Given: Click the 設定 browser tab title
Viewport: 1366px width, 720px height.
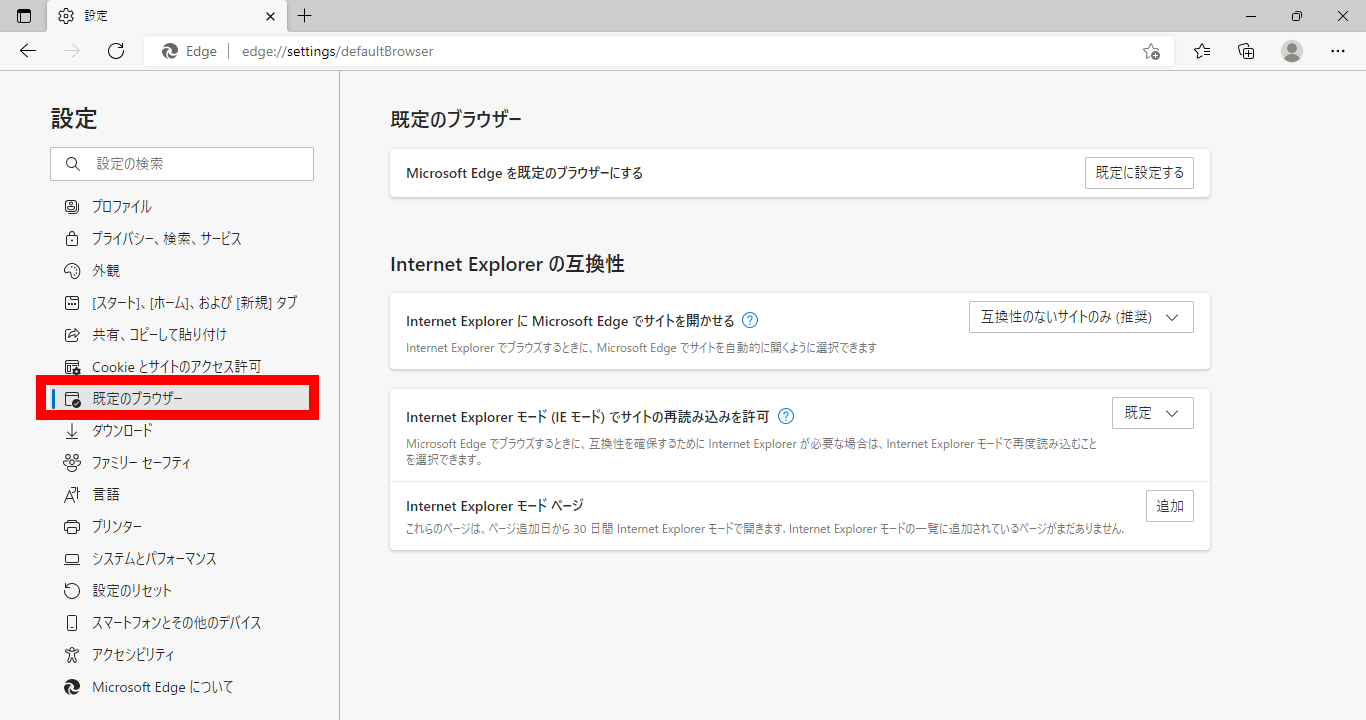Looking at the screenshot, I should [x=97, y=16].
